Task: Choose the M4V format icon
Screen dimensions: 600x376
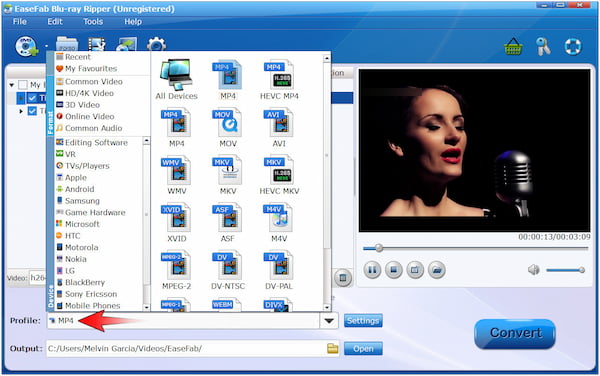Action: (x=279, y=222)
